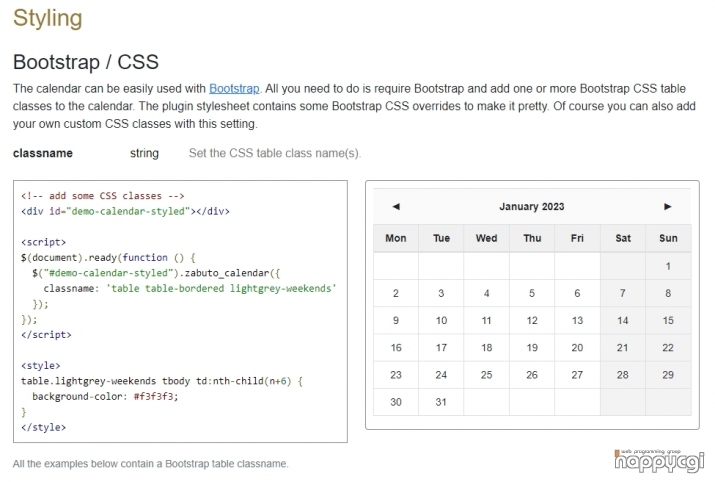Click the Mon column header

pos(396,238)
